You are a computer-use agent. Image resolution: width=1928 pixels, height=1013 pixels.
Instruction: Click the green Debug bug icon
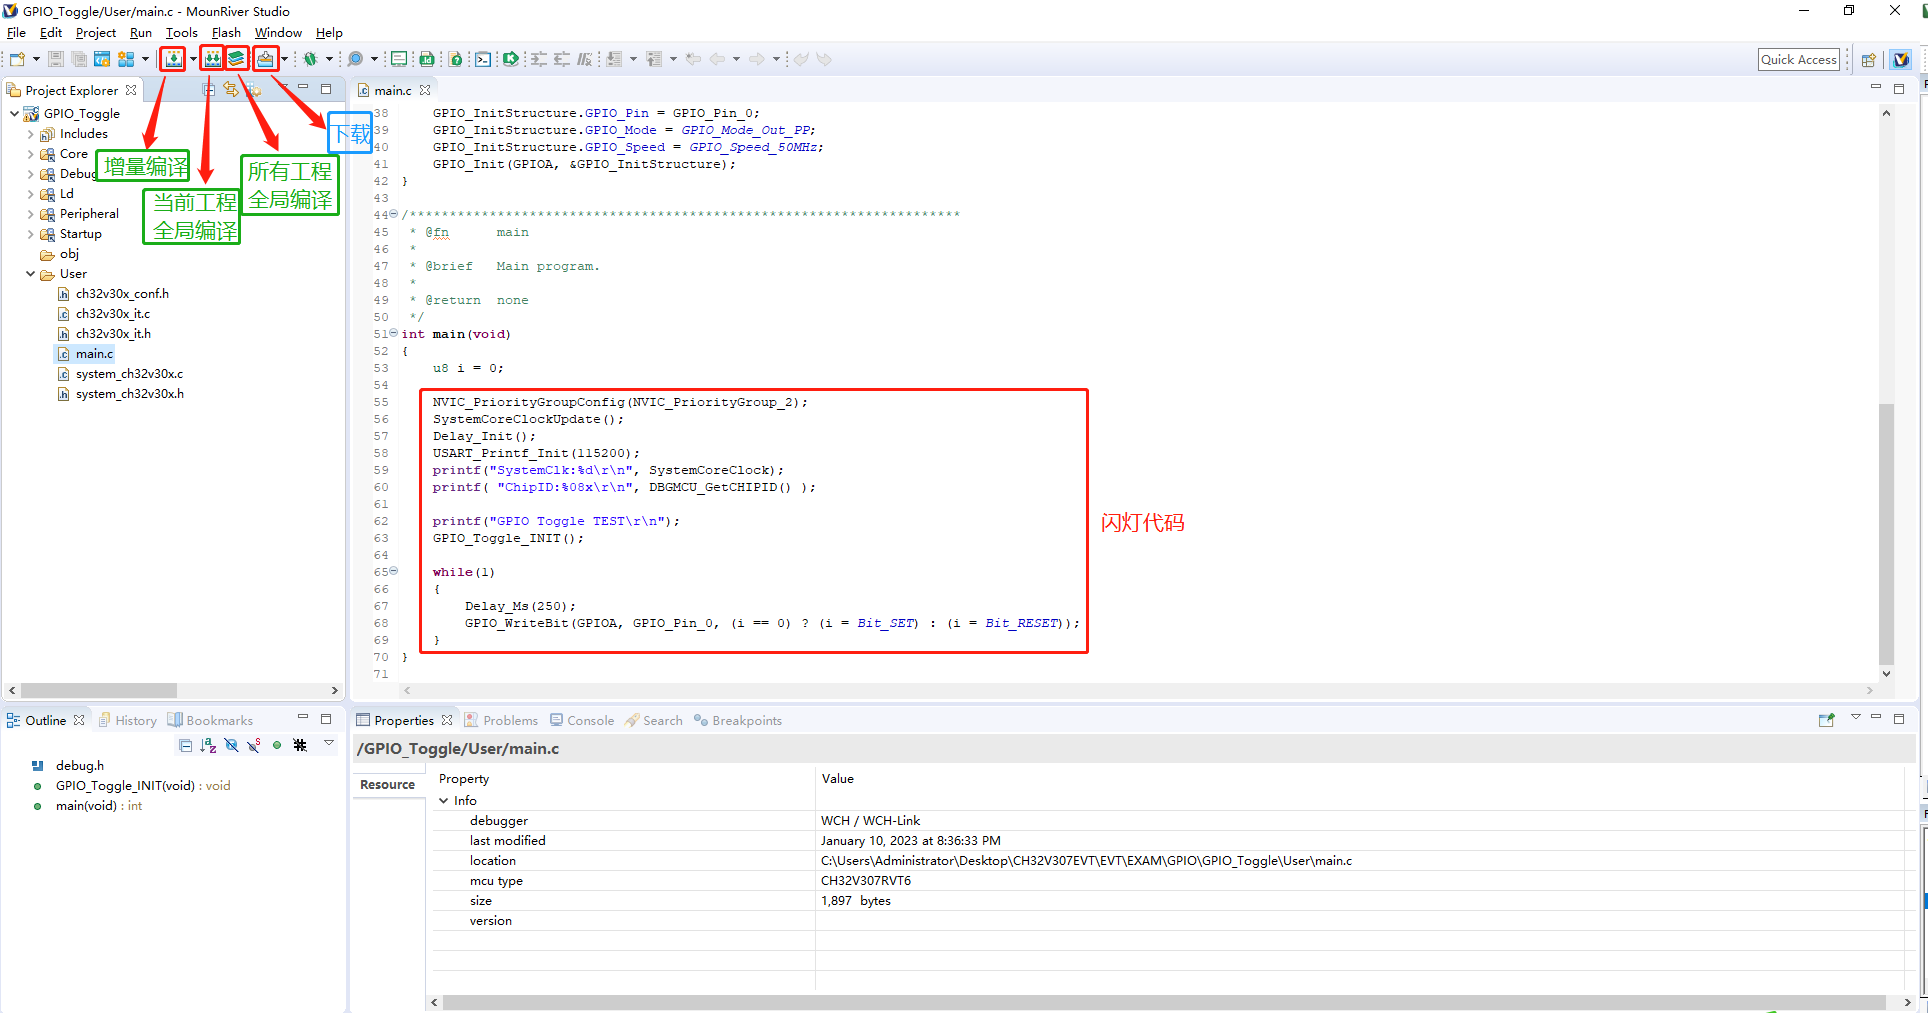tap(311, 59)
